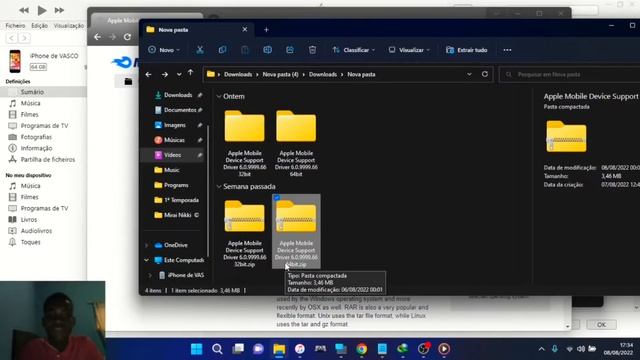The width and height of the screenshot is (640, 360).
Task: Click the iTunes rewind button
Action: (24, 10)
